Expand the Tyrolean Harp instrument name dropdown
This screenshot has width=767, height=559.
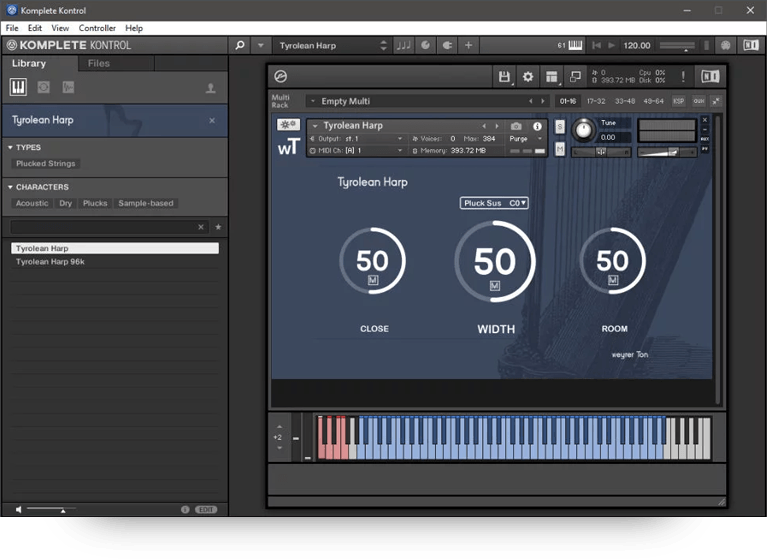[315, 126]
